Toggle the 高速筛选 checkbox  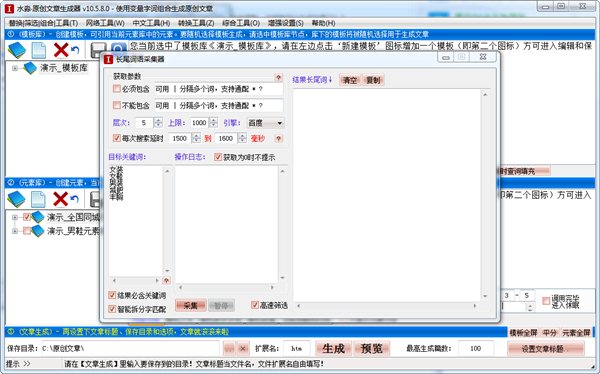coord(255,305)
